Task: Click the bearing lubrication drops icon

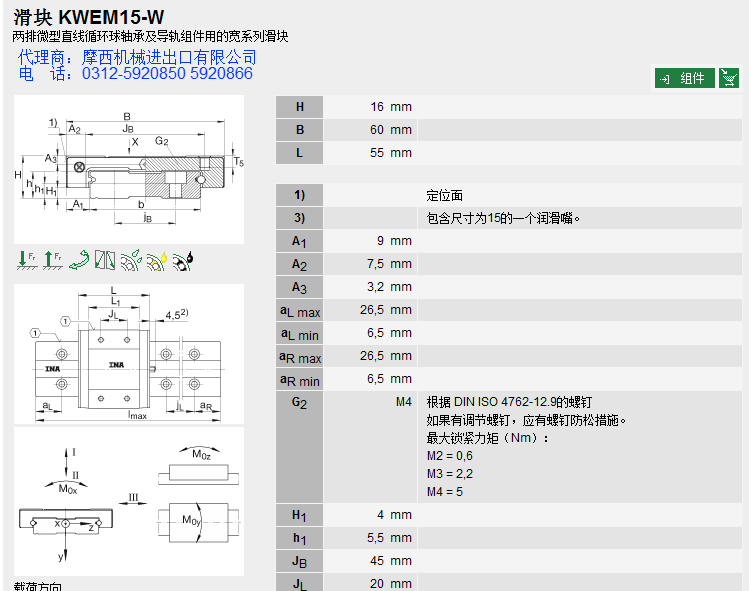Action: (x=131, y=260)
